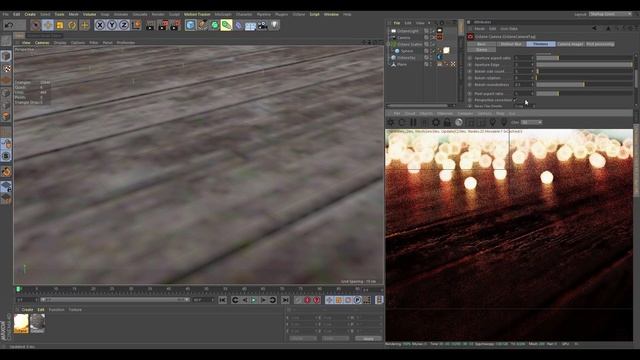
Task: Select the Rotate tool
Action: [x=72, y=25]
